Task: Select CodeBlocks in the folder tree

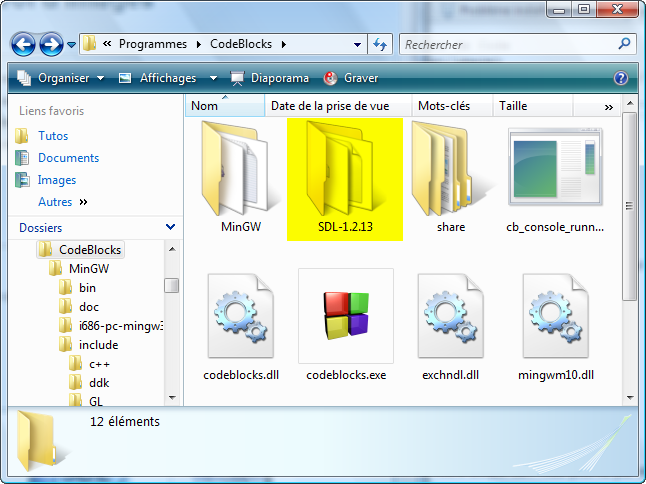Action: click(81, 250)
